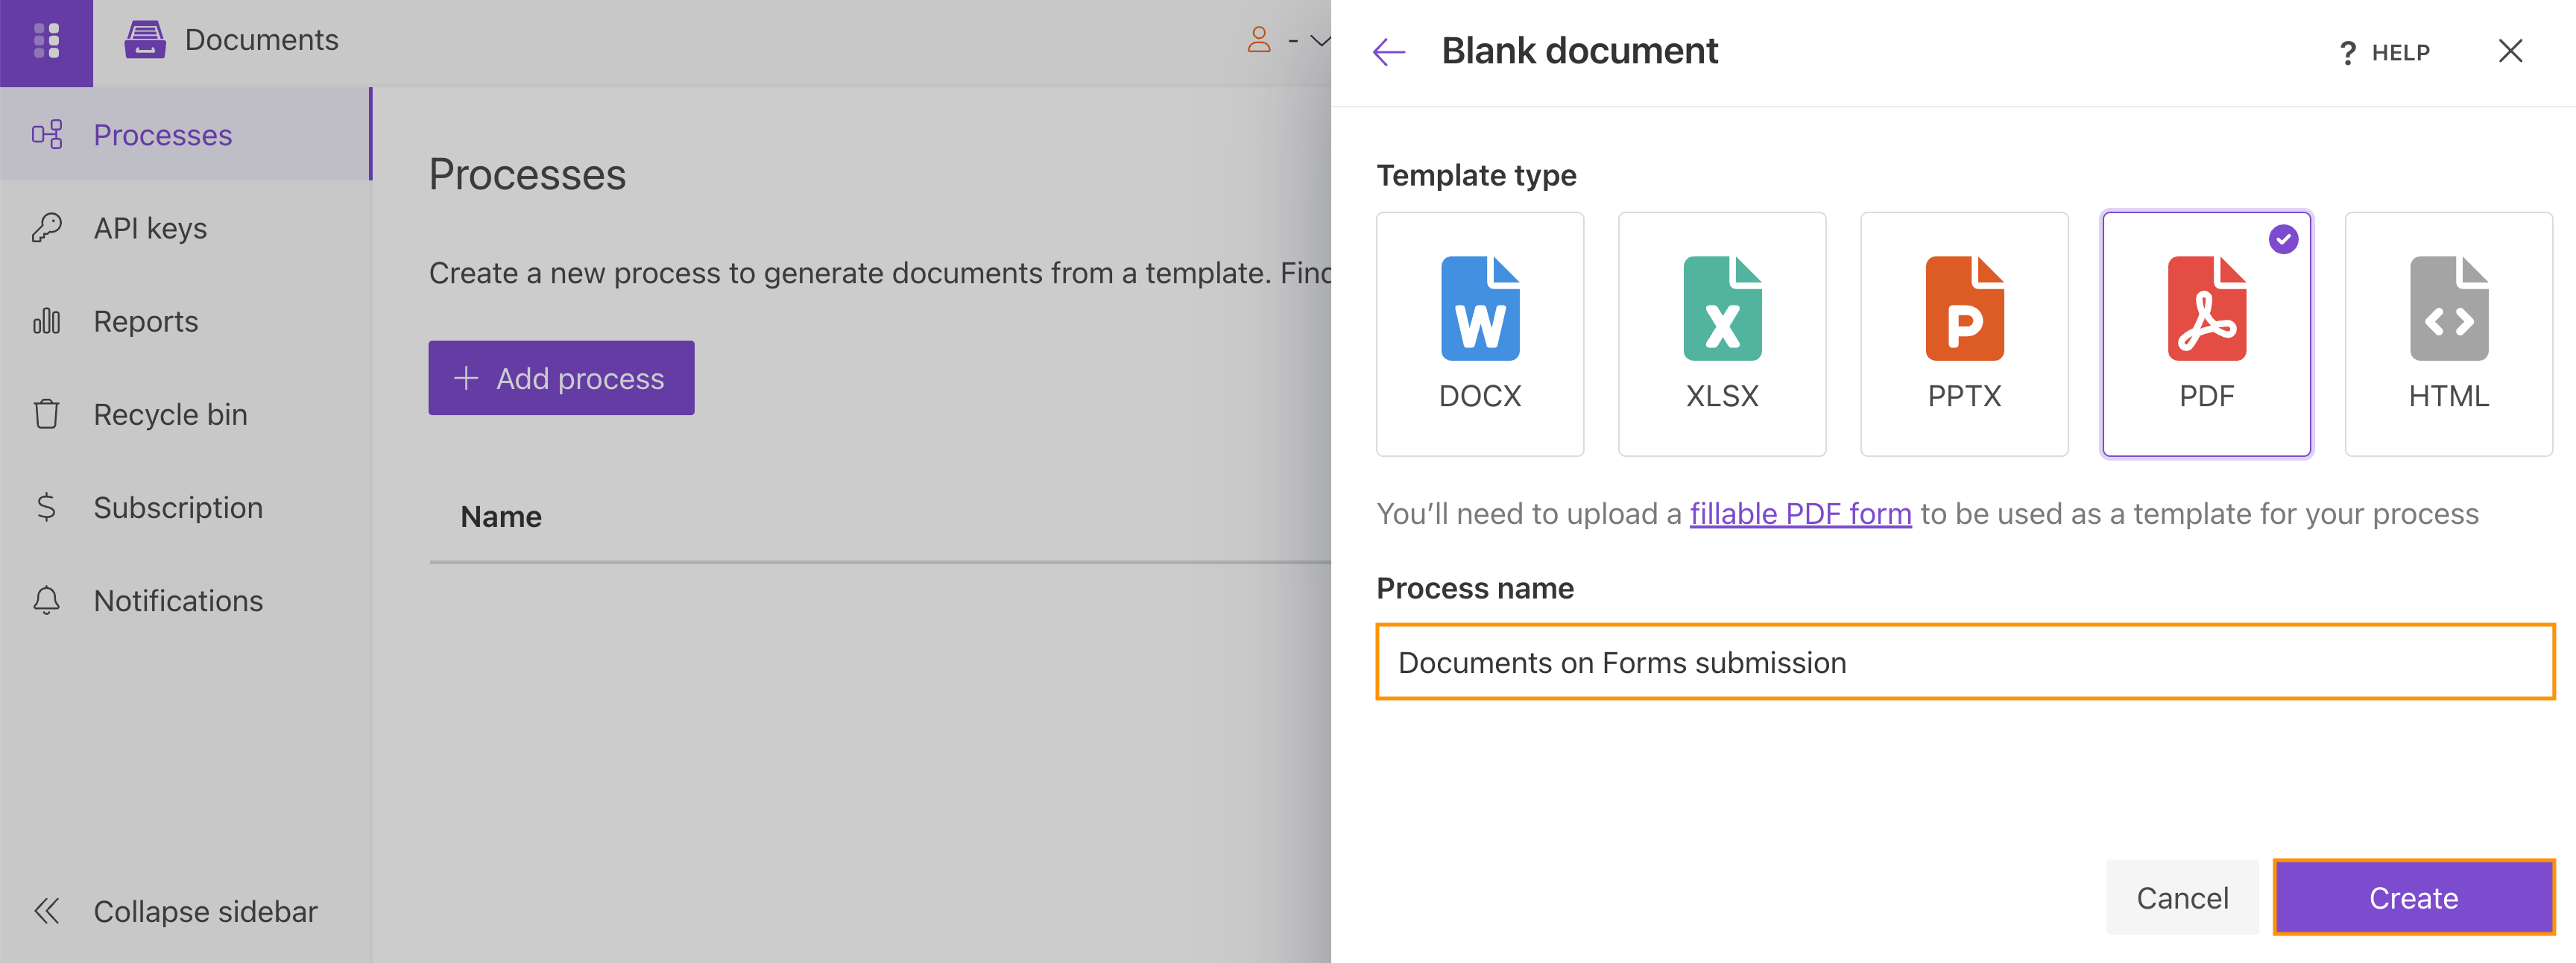Focus the Process name input field
Image resolution: width=2576 pixels, height=963 pixels.
click(1965, 662)
